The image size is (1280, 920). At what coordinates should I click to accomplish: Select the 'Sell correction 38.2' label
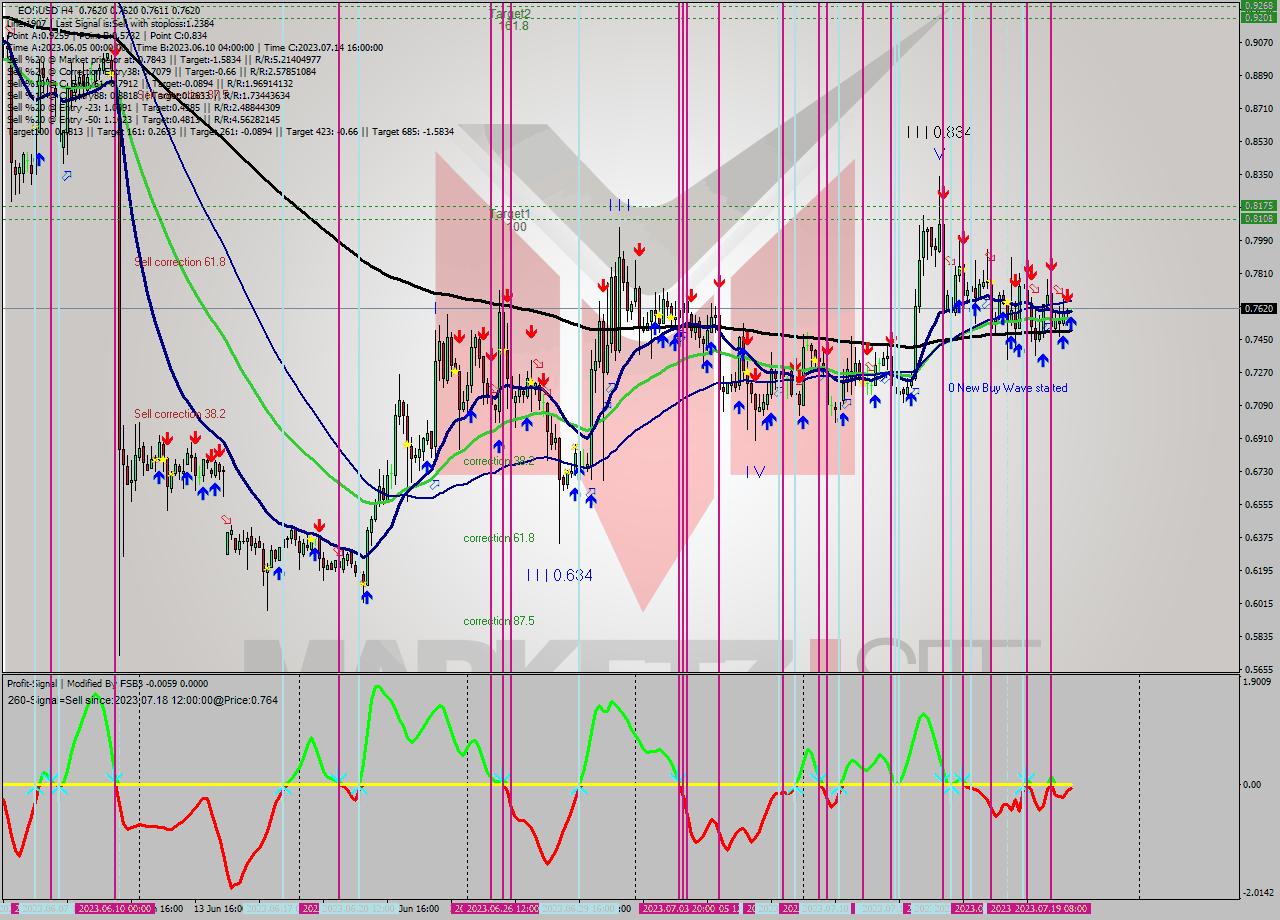coord(180,414)
